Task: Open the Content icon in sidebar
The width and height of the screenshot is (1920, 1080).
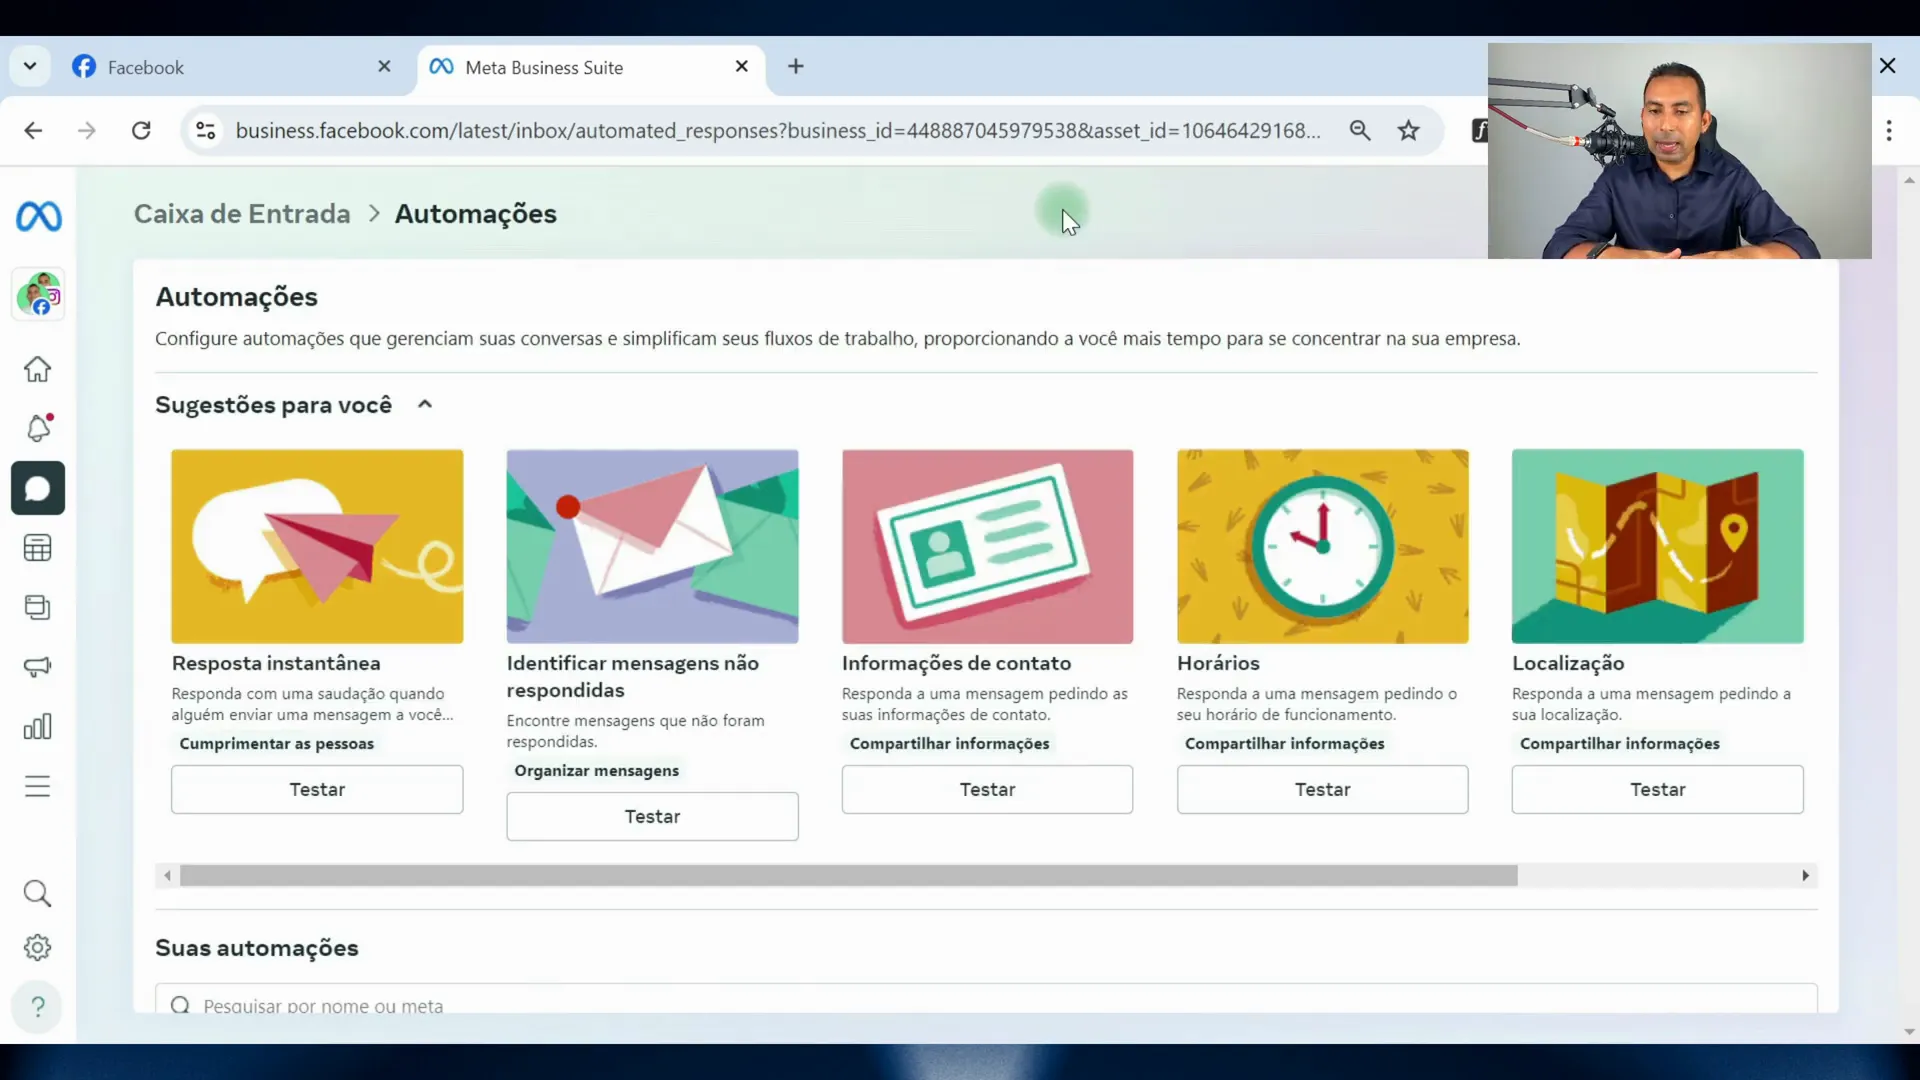Action: pyautogui.click(x=38, y=607)
